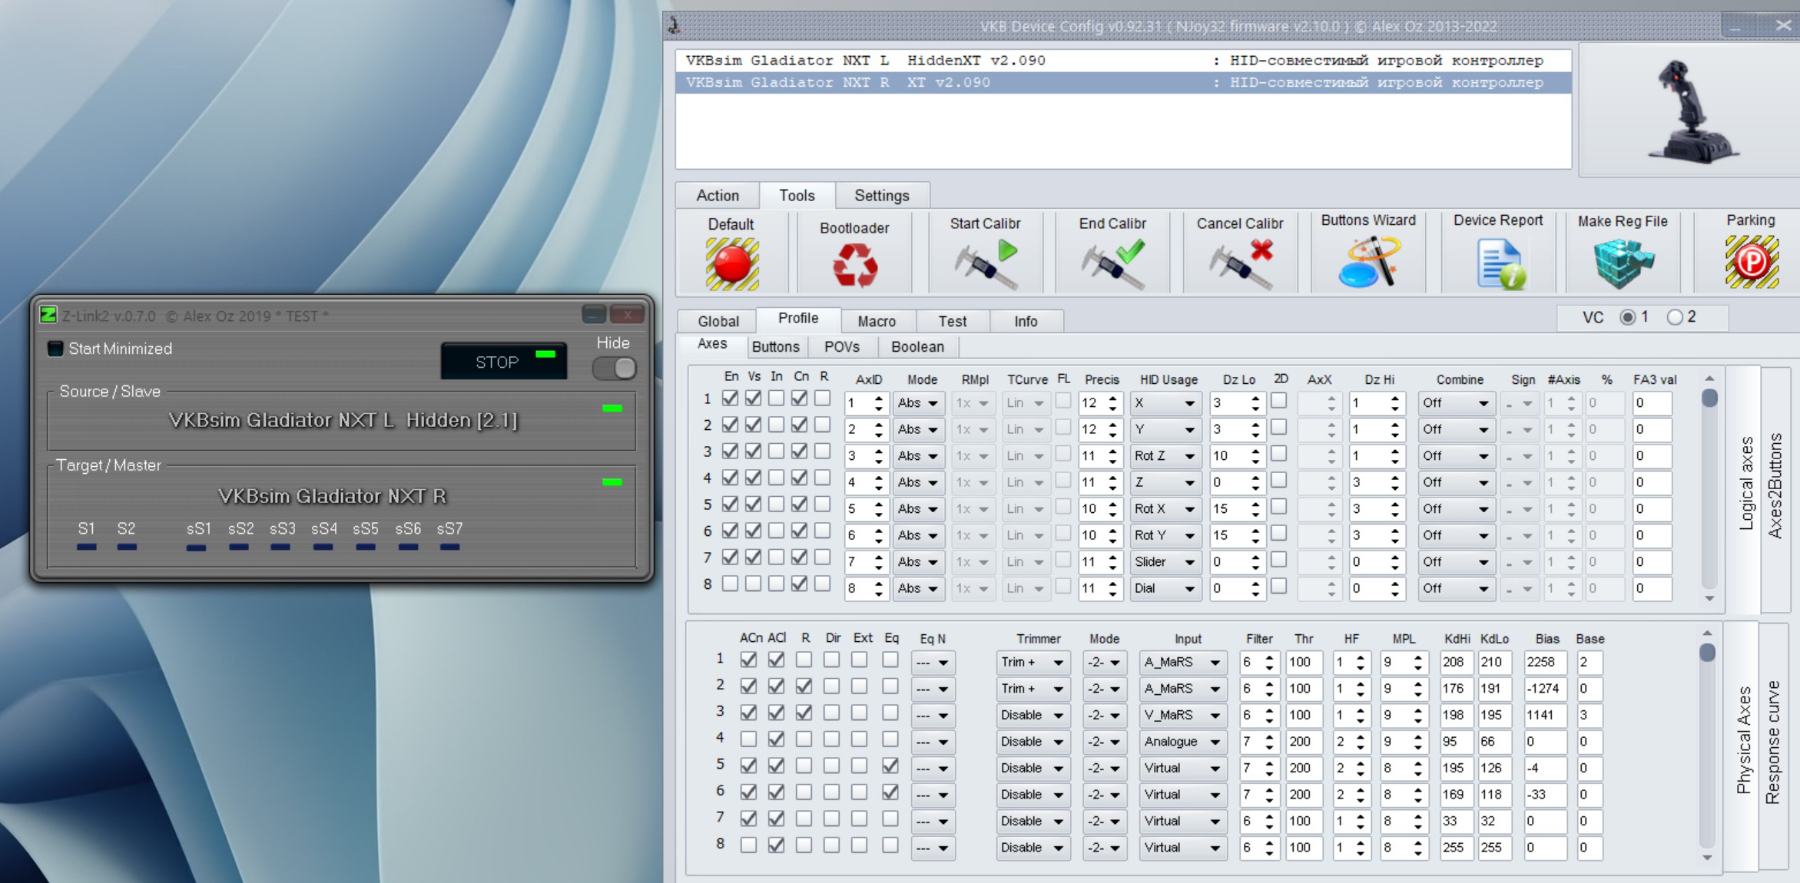Open Trimmer dropdown in physical axis row 1

click(x=1032, y=663)
